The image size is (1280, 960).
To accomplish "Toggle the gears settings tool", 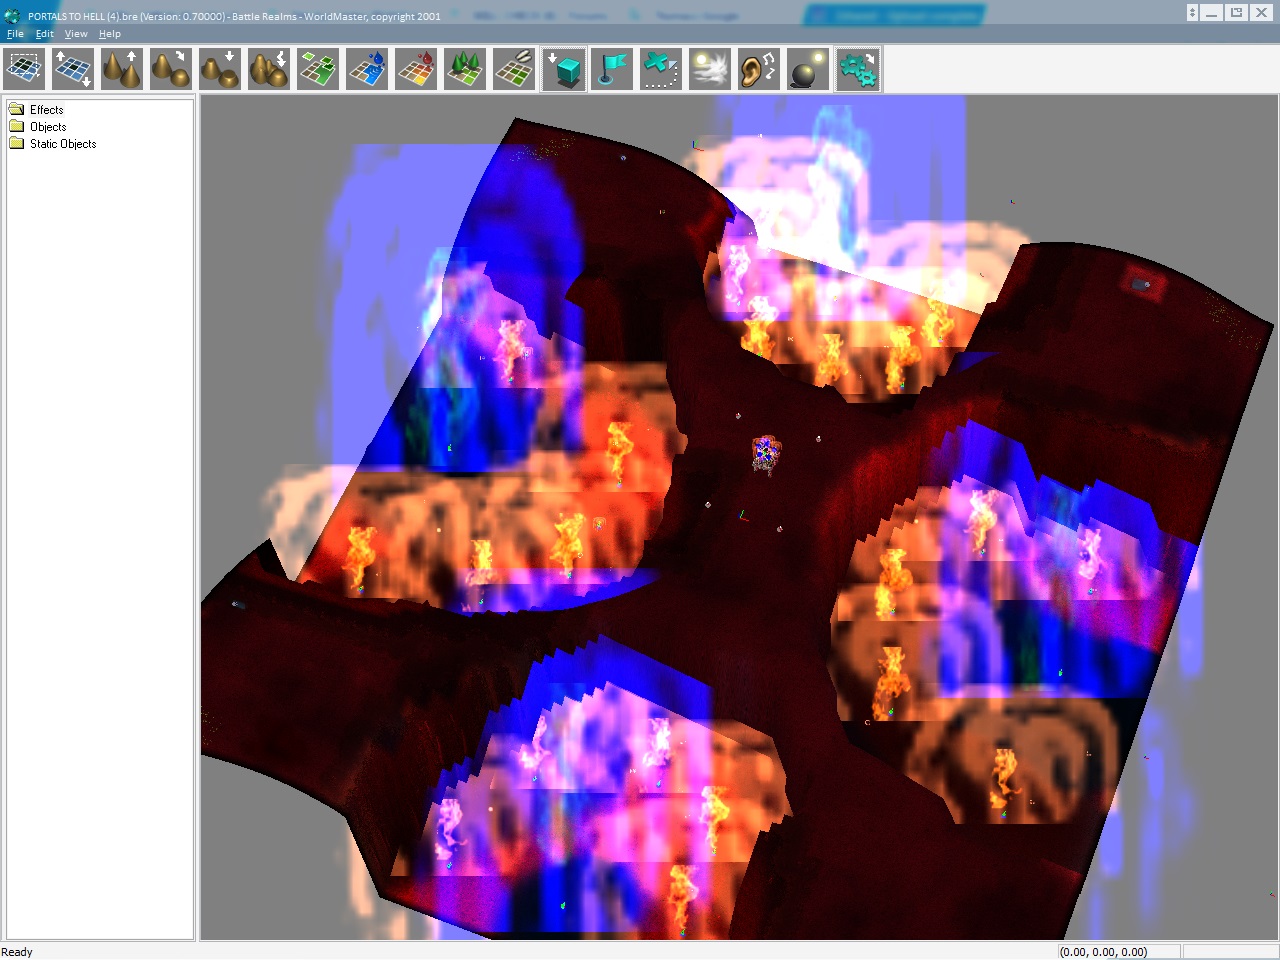I will (x=857, y=70).
